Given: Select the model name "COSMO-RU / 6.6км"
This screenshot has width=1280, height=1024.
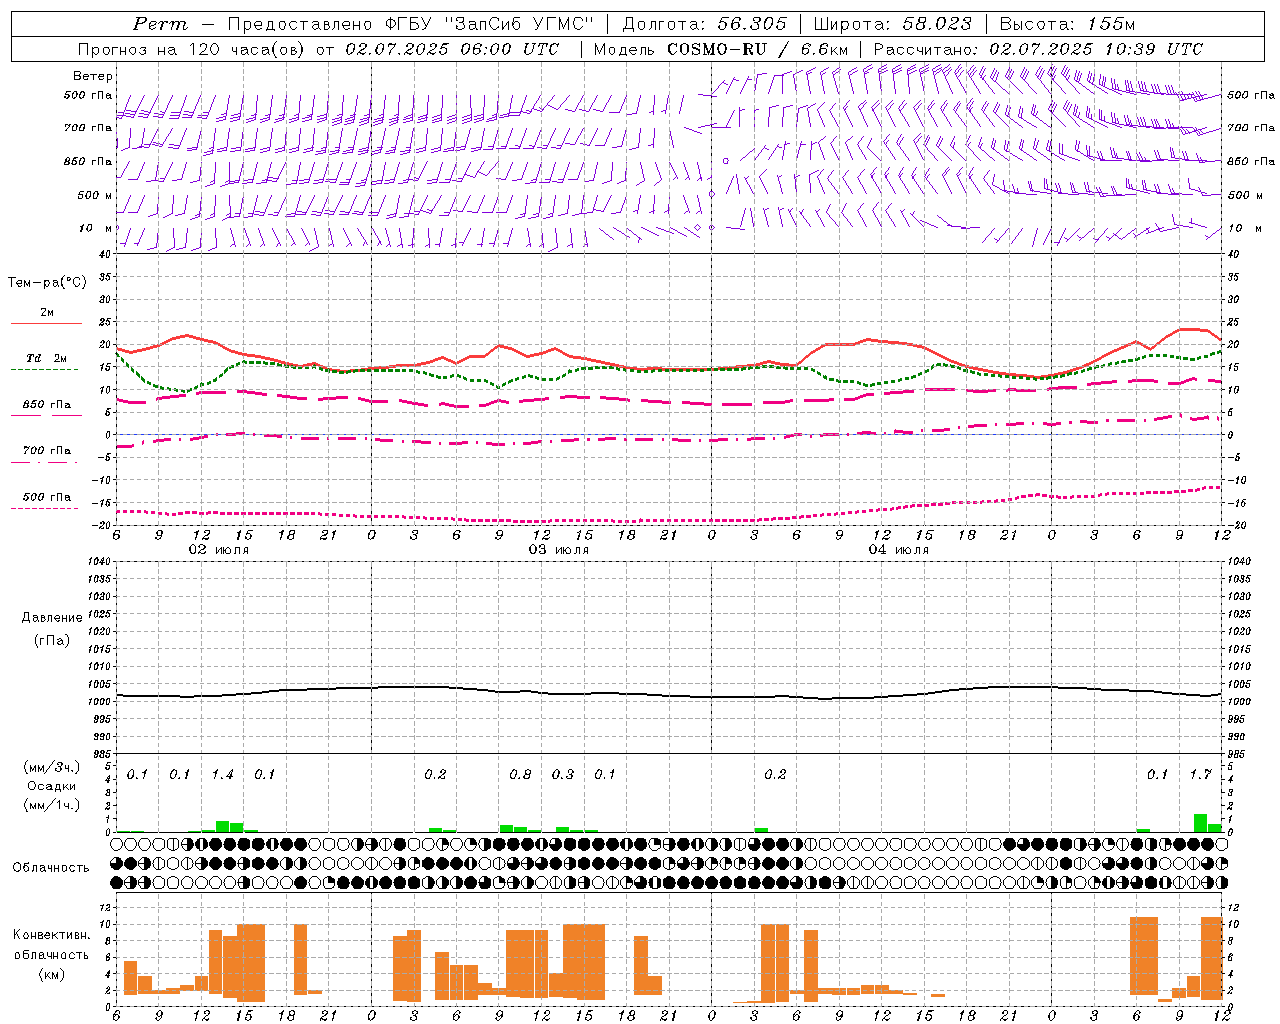Looking at the screenshot, I should pos(757,49).
